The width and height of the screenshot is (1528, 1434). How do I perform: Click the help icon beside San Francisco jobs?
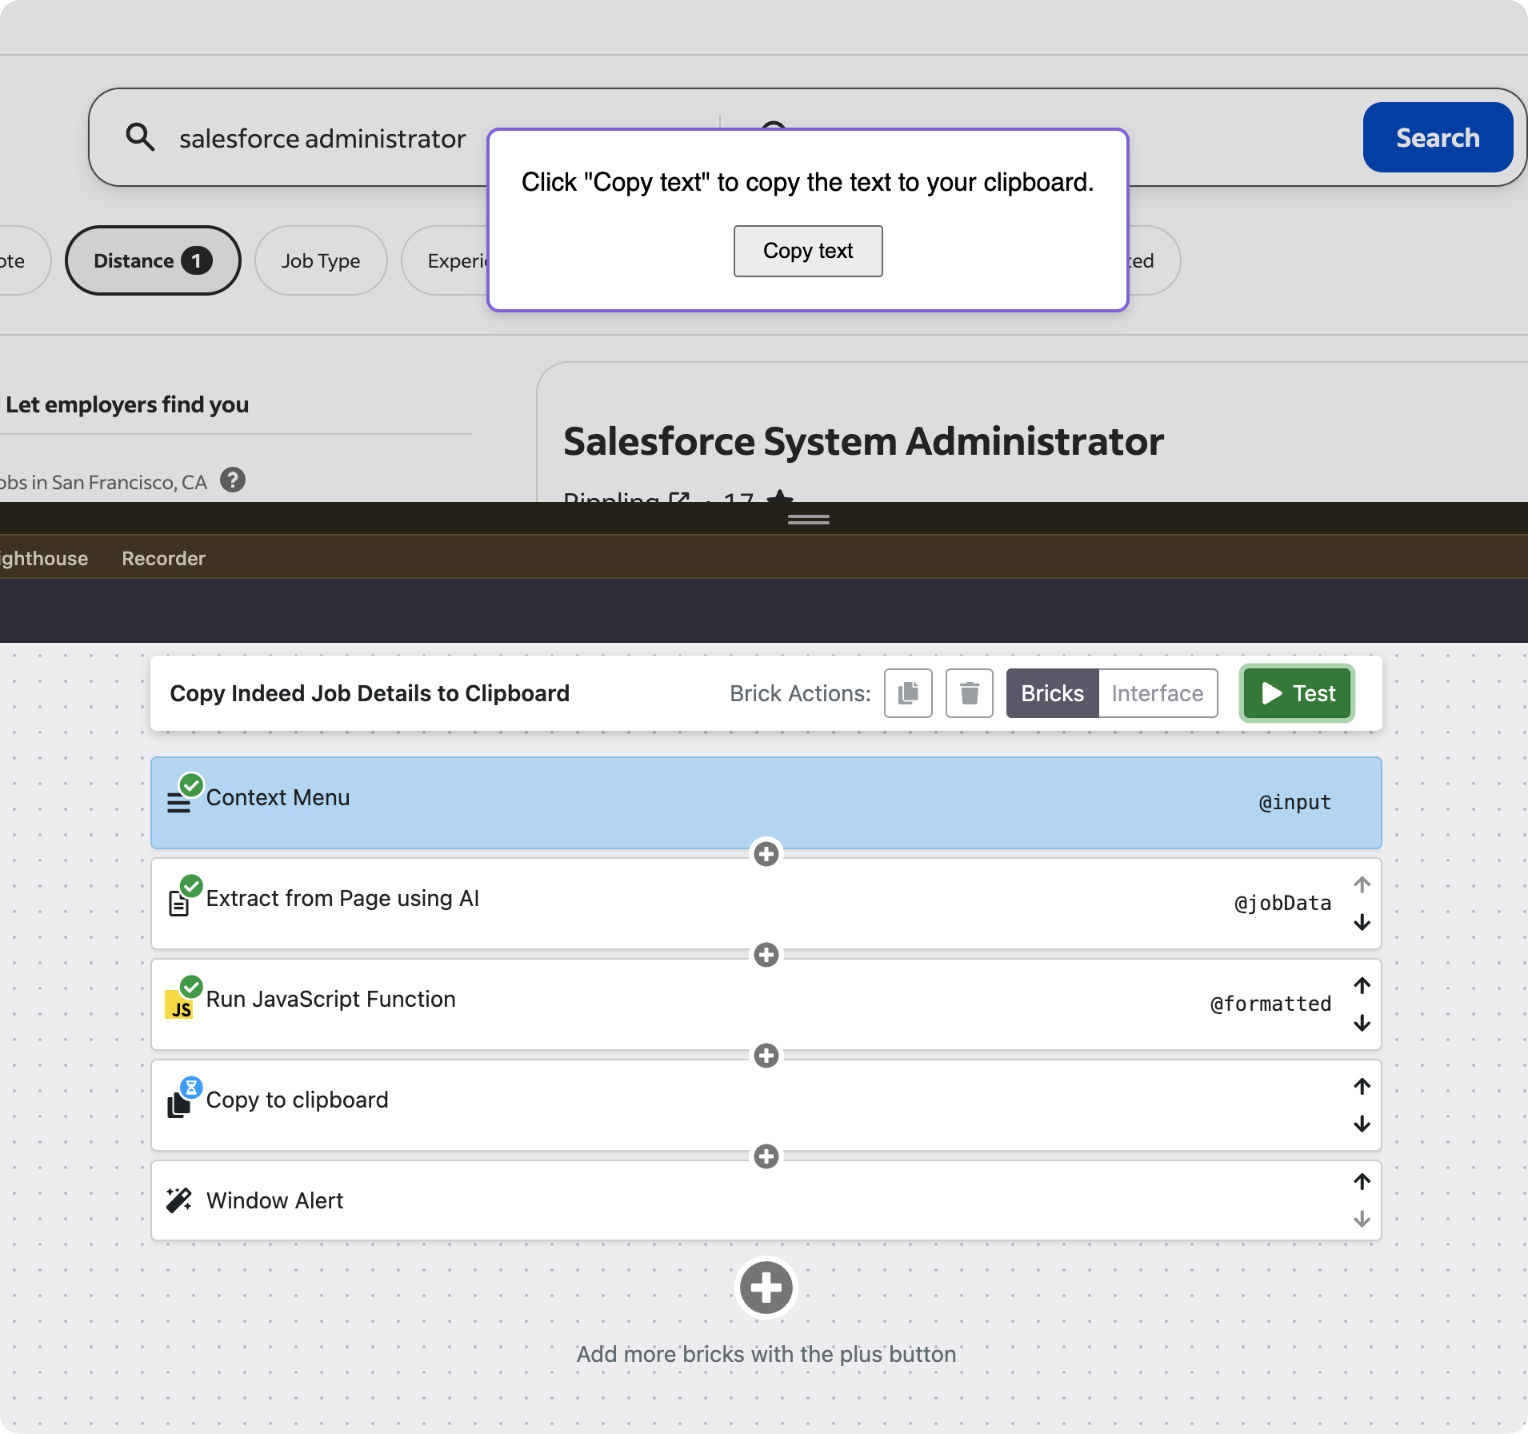point(233,481)
